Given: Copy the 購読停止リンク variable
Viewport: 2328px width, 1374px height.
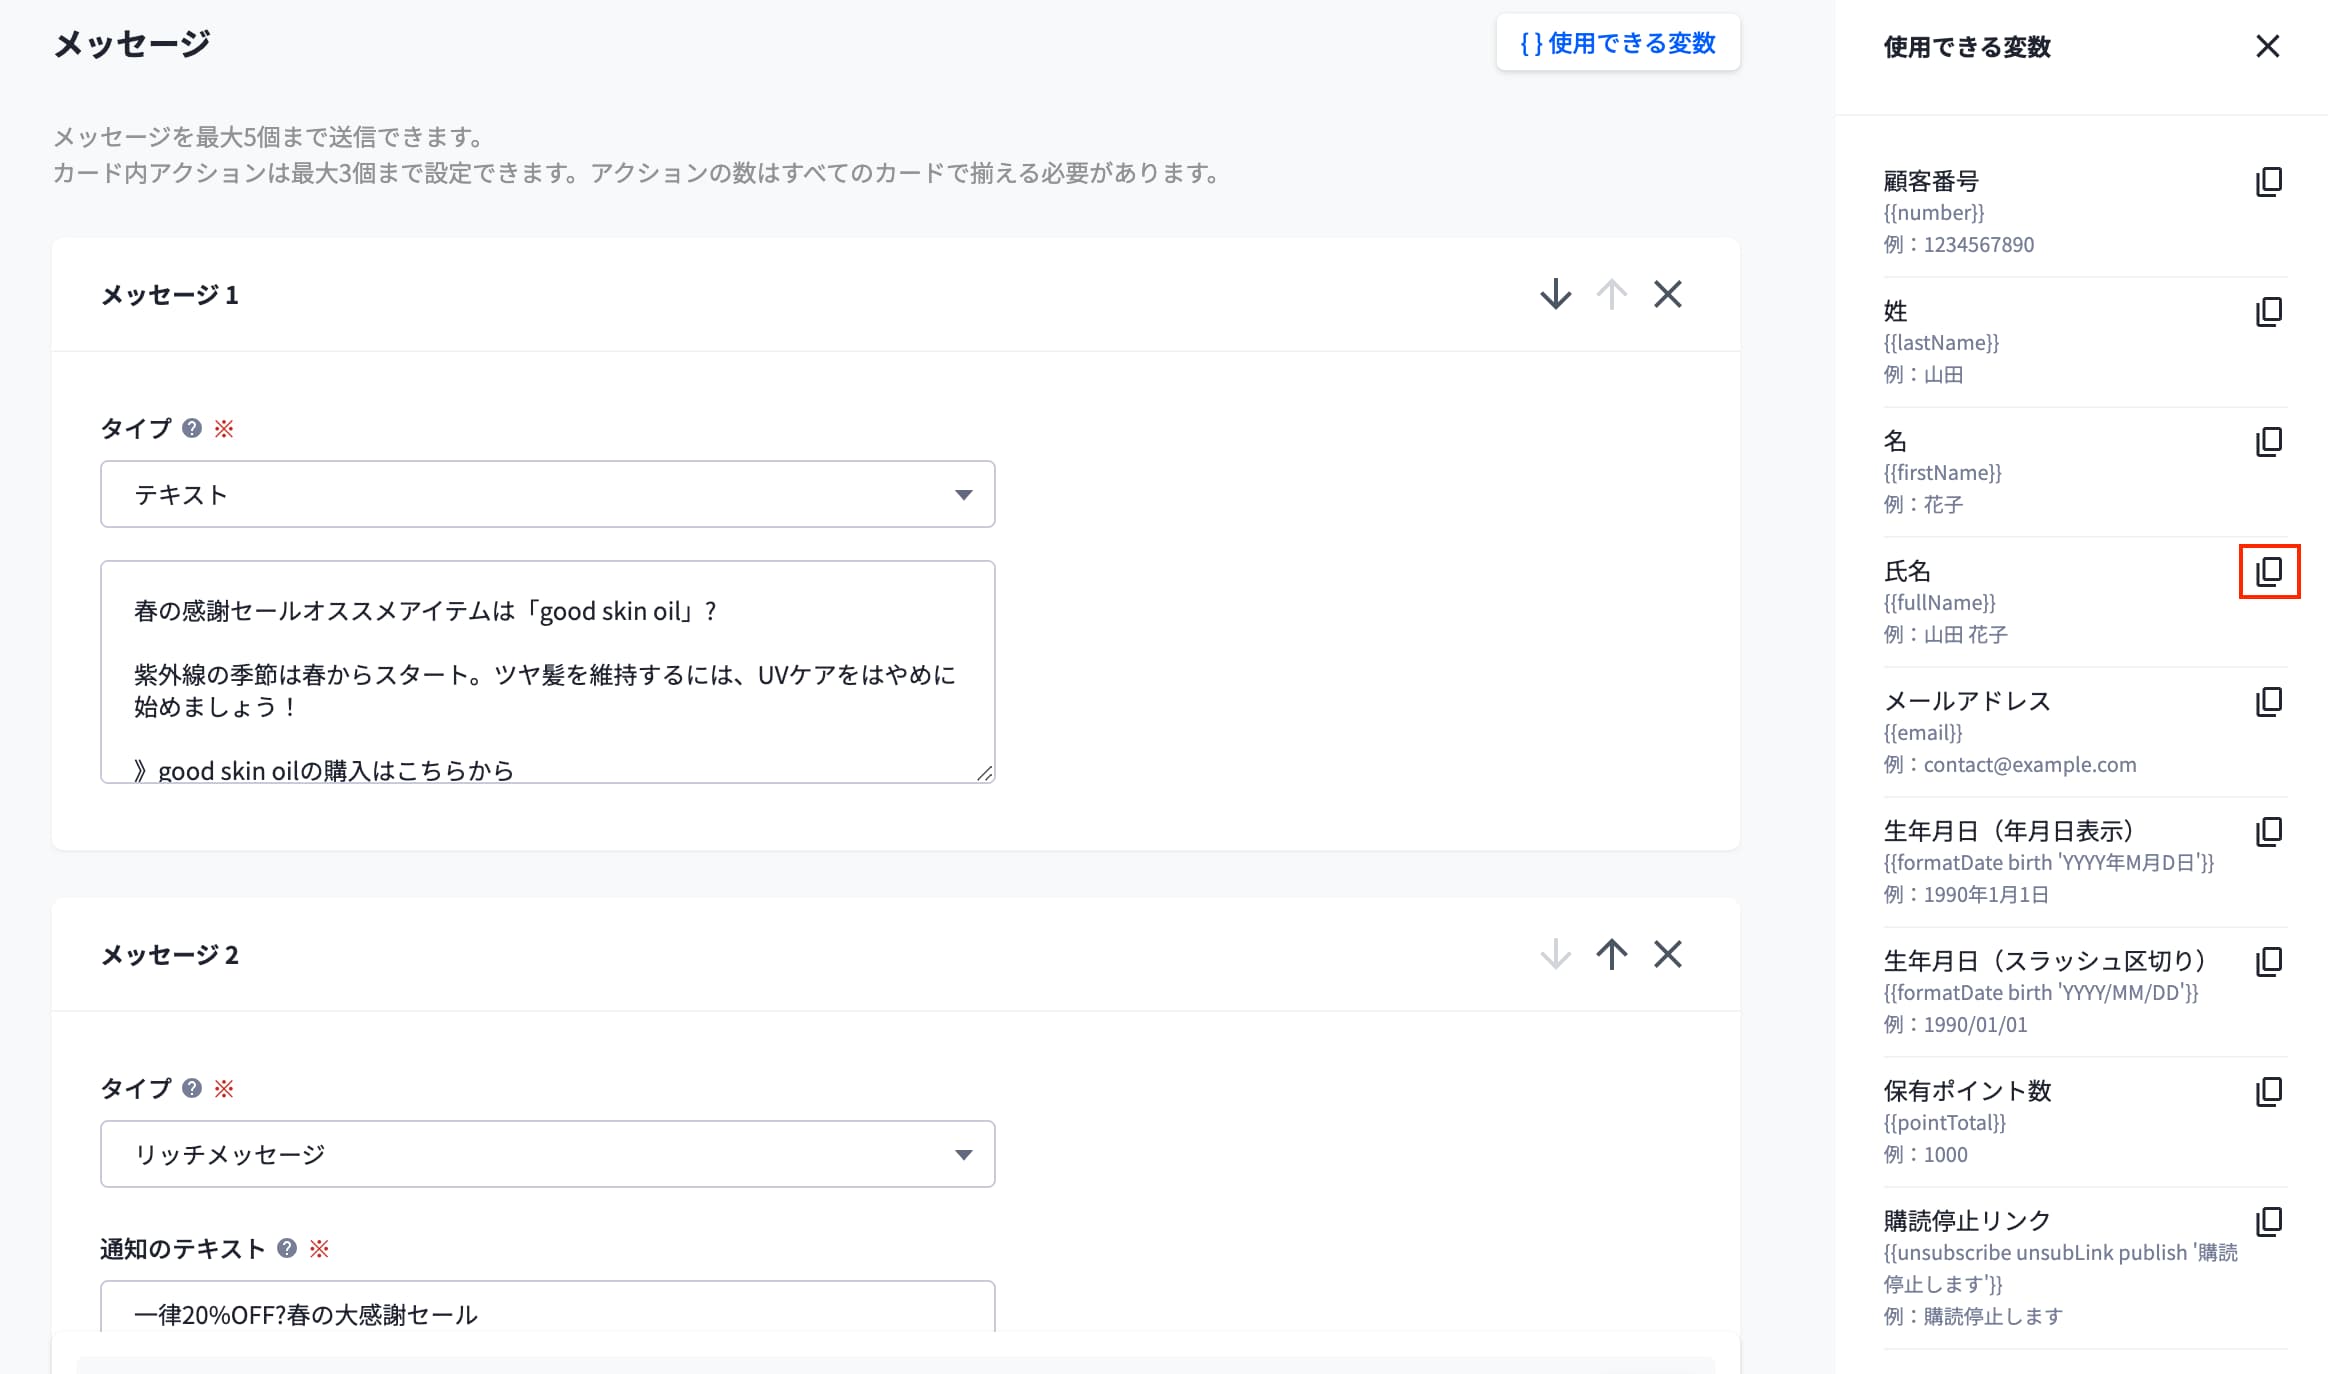Looking at the screenshot, I should pyautogui.click(x=2269, y=1222).
